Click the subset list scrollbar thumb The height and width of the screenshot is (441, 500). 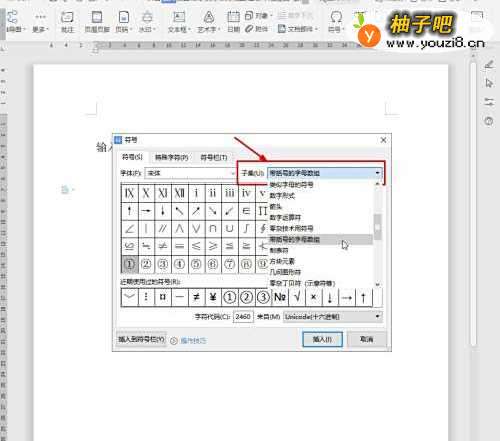pyautogui.click(x=377, y=227)
